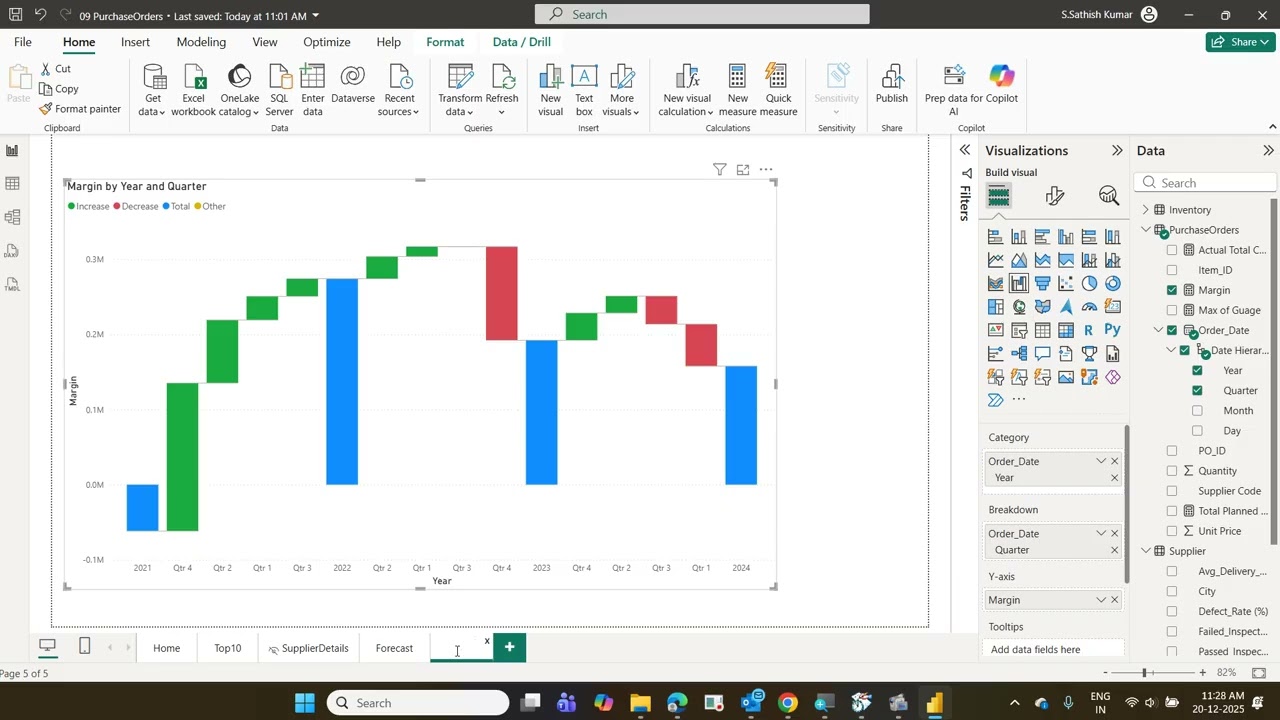Image resolution: width=1280 pixels, height=720 pixels.
Task: Open Get data source picker
Action: (x=153, y=91)
